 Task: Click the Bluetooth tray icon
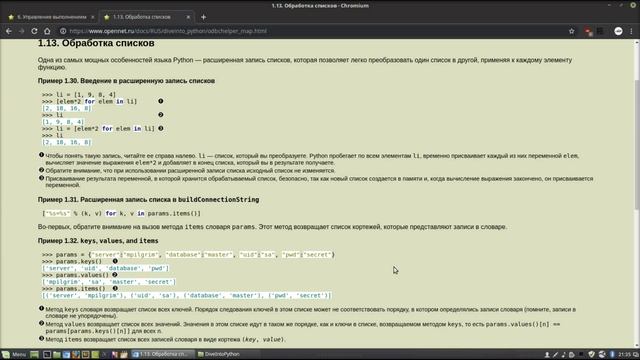(x=612, y=354)
